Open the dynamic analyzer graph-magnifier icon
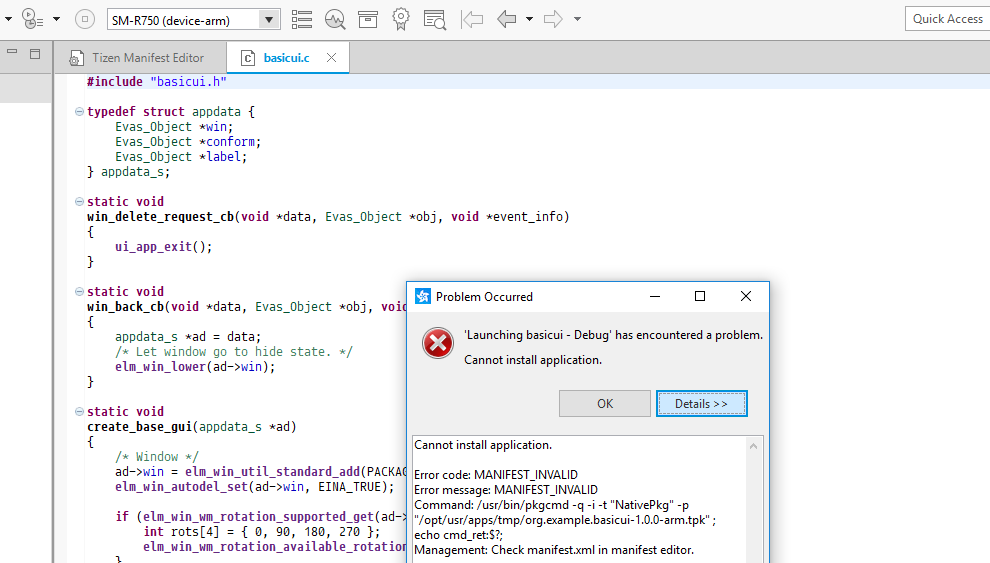The width and height of the screenshot is (990, 563). point(335,19)
